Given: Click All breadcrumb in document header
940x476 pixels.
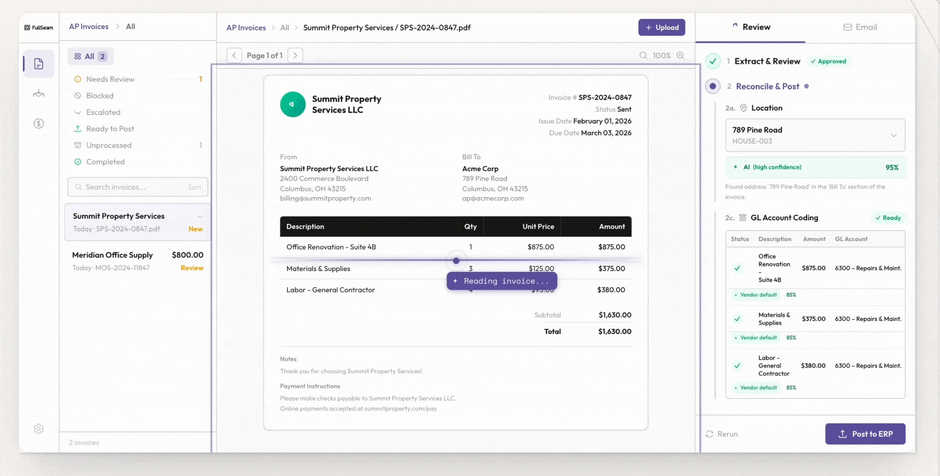Looking at the screenshot, I should tap(285, 28).
